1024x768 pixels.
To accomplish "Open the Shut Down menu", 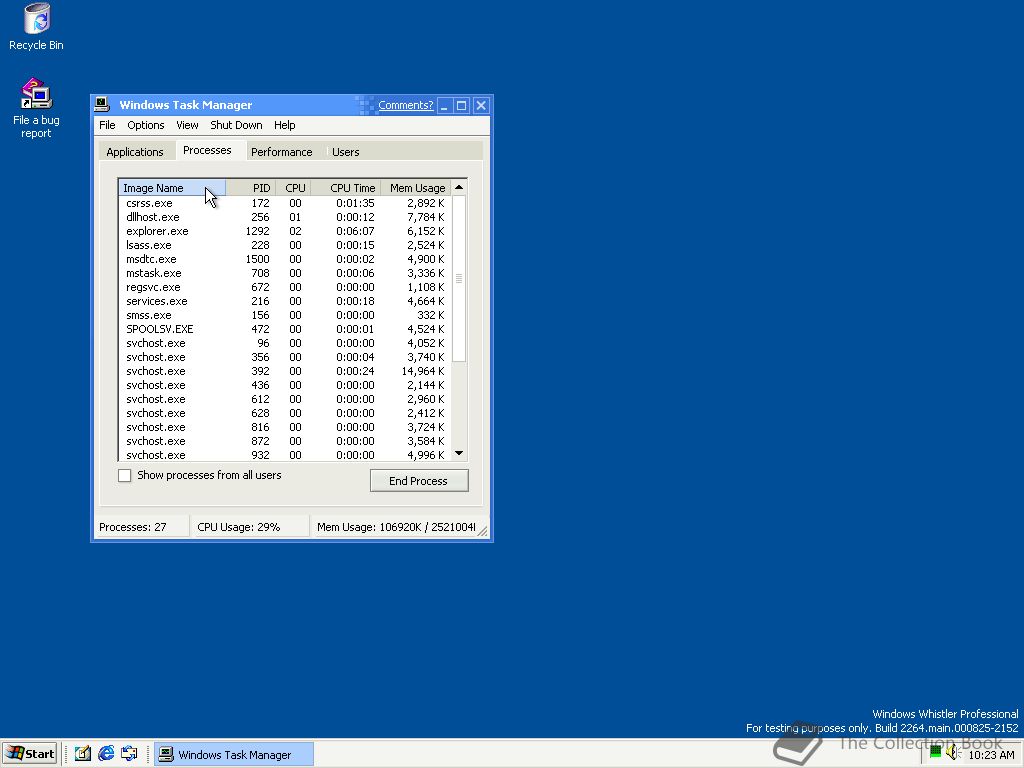I will tap(236, 125).
